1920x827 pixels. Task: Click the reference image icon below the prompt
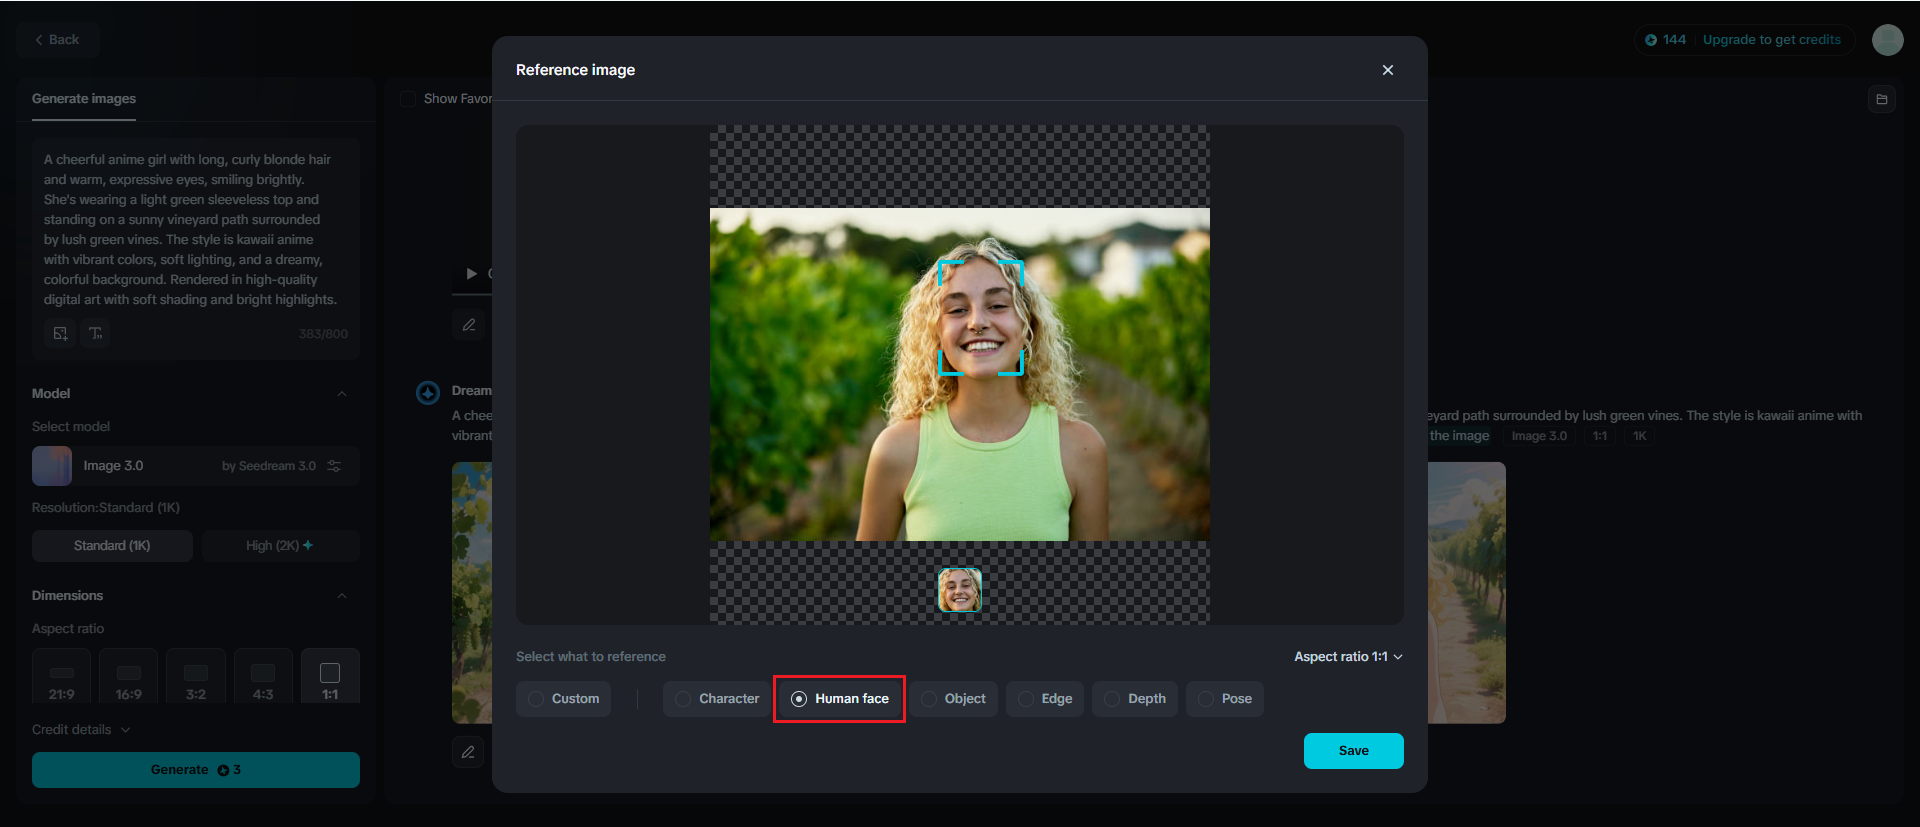[x=60, y=333]
